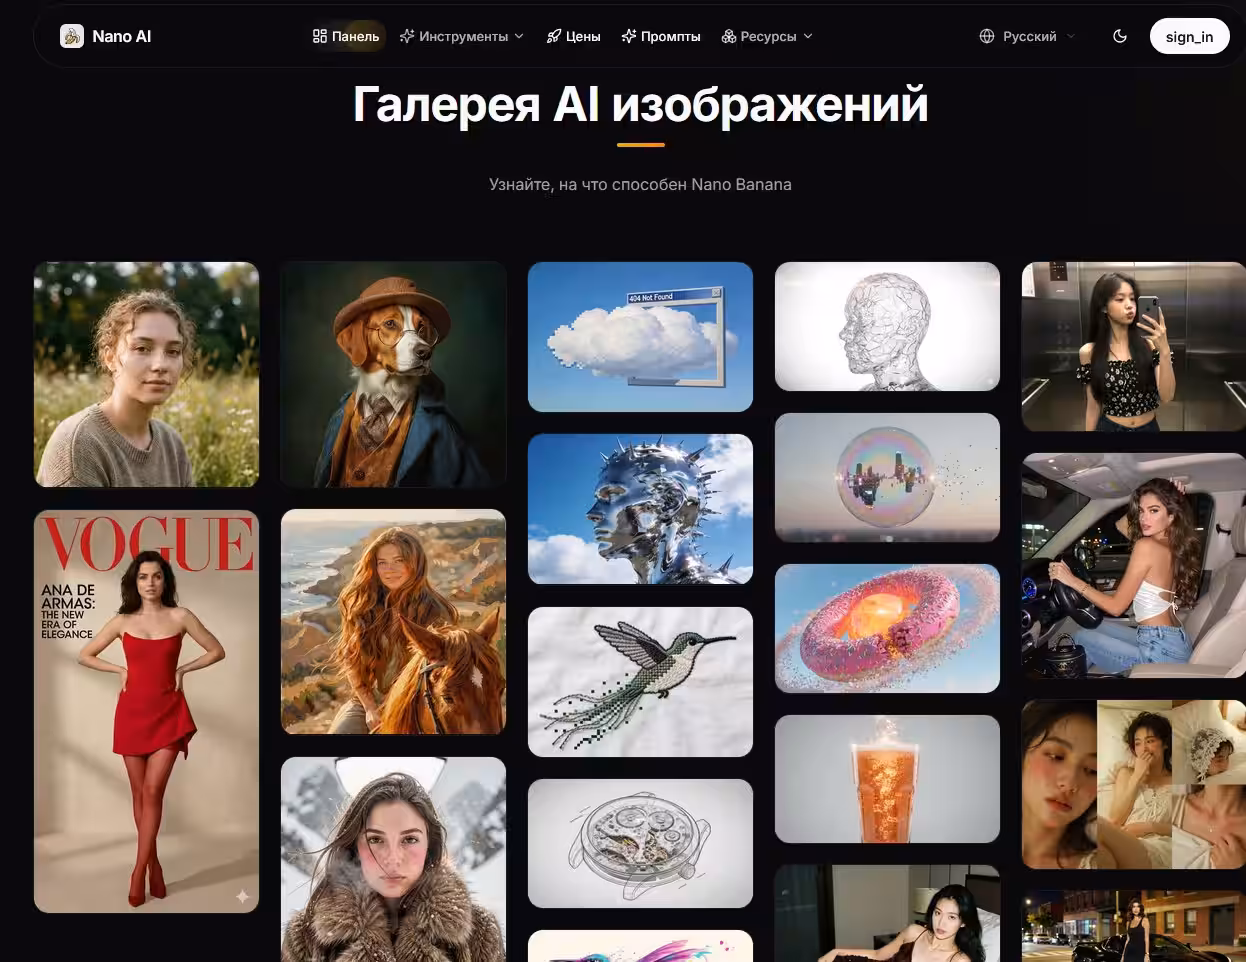
Task: Open the pixelated hummingbird image
Action: [x=640, y=681]
